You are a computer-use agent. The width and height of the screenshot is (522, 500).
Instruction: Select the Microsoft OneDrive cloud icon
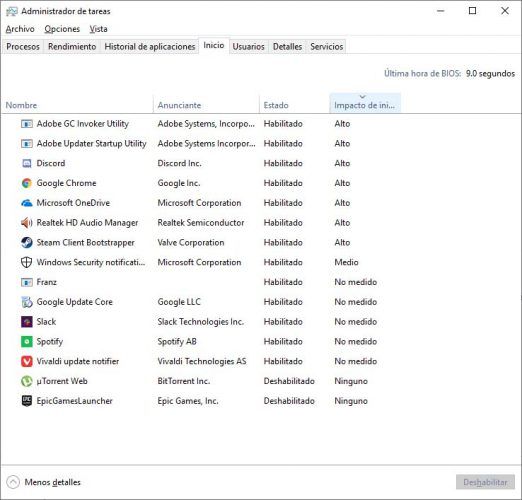(x=27, y=203)
